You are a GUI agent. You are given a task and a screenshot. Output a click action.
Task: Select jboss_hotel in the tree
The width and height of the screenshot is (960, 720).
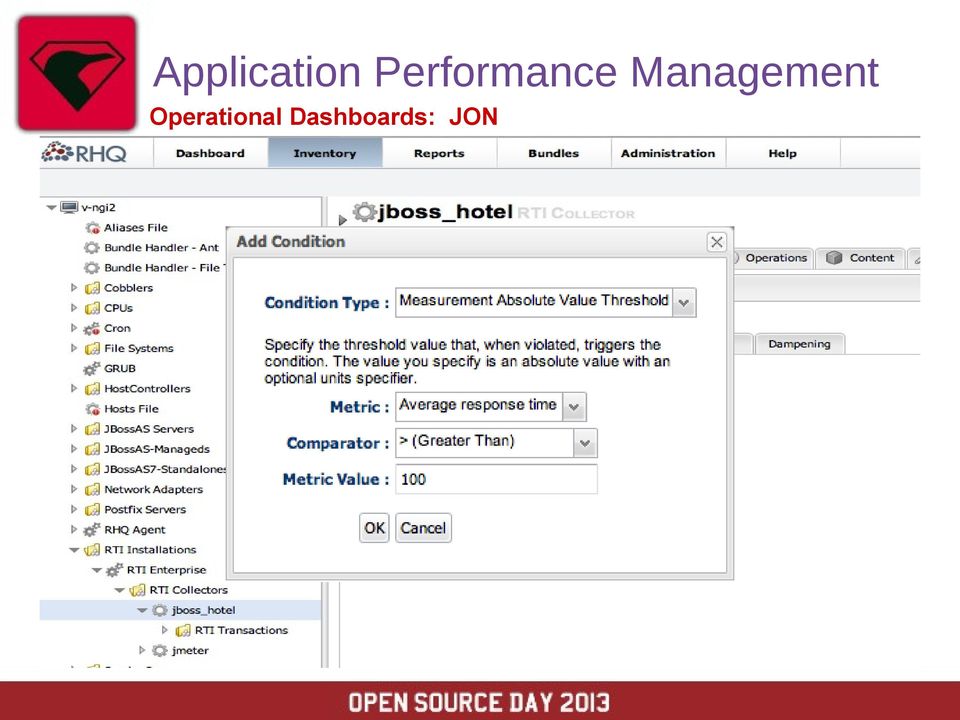coord(203,610)
